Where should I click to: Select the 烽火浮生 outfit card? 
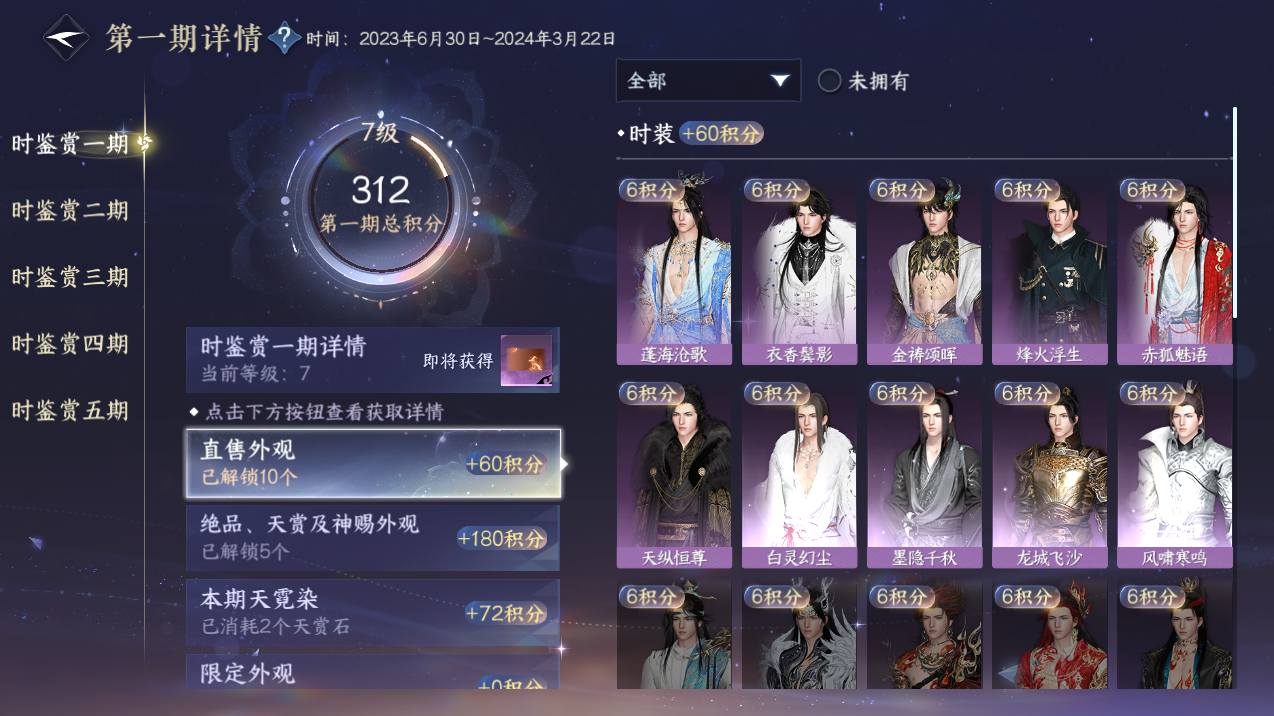point(1049,271)
